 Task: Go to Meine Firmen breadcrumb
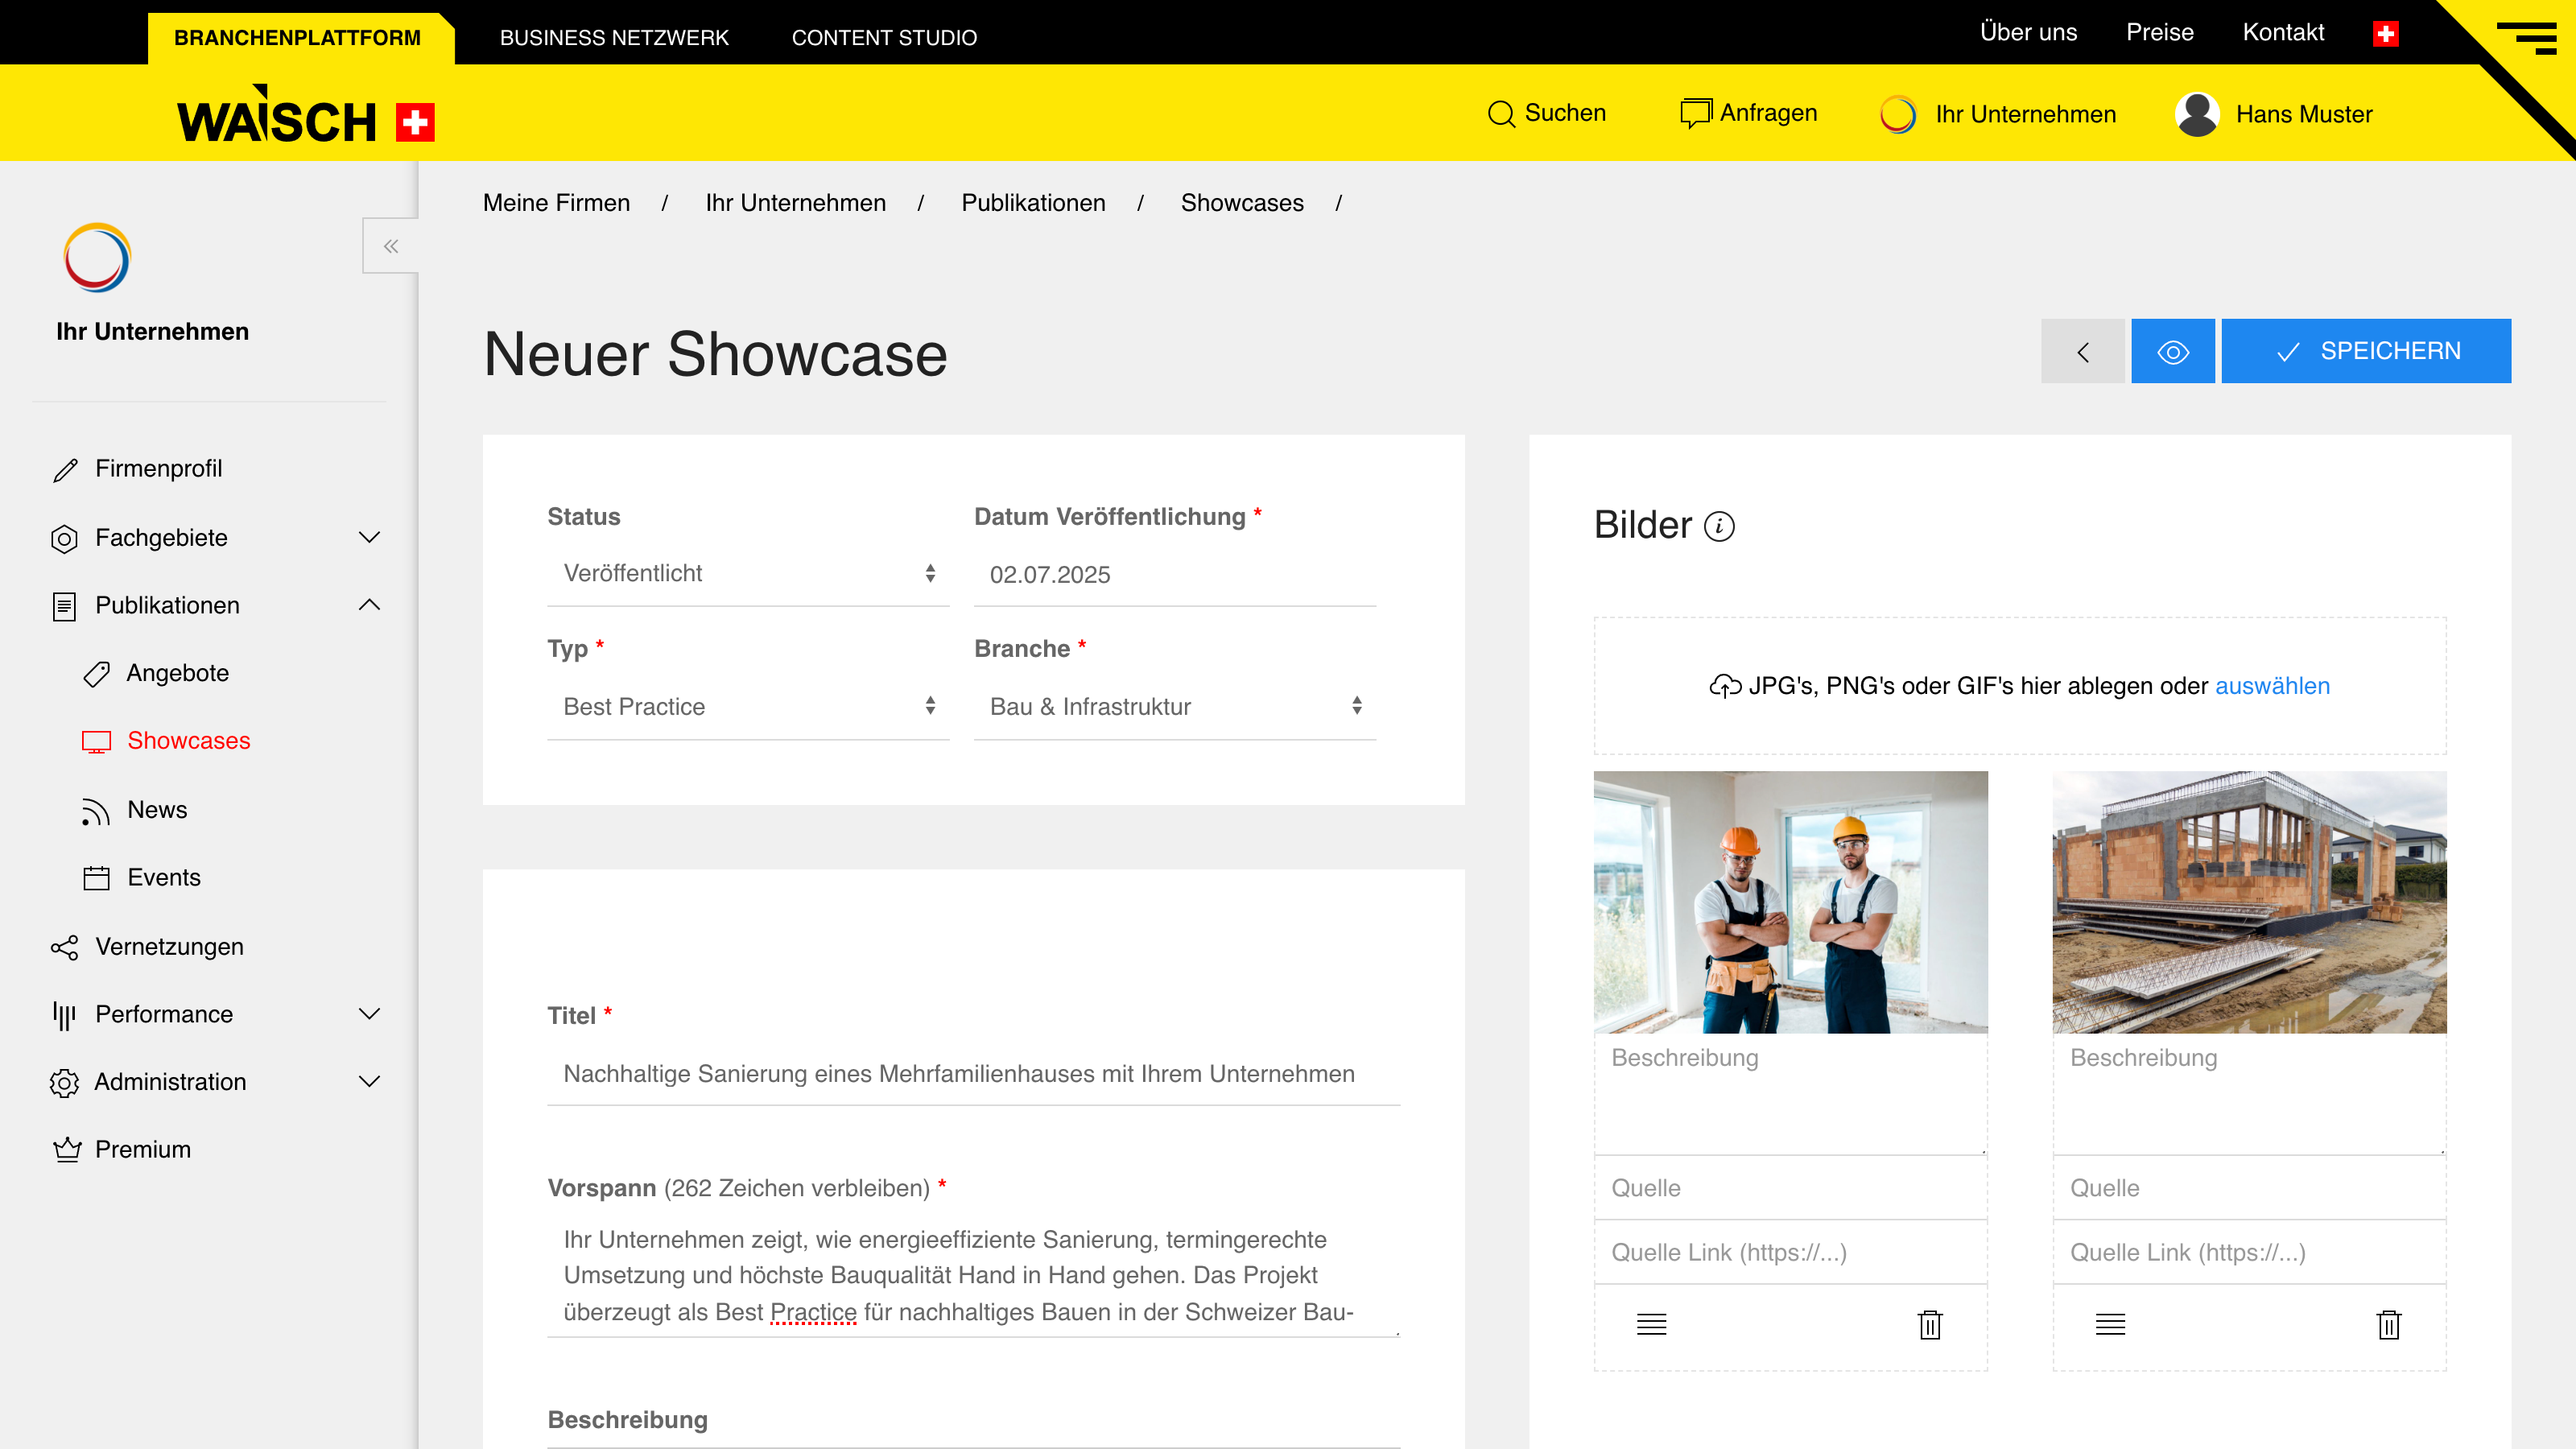click(556, 203)
